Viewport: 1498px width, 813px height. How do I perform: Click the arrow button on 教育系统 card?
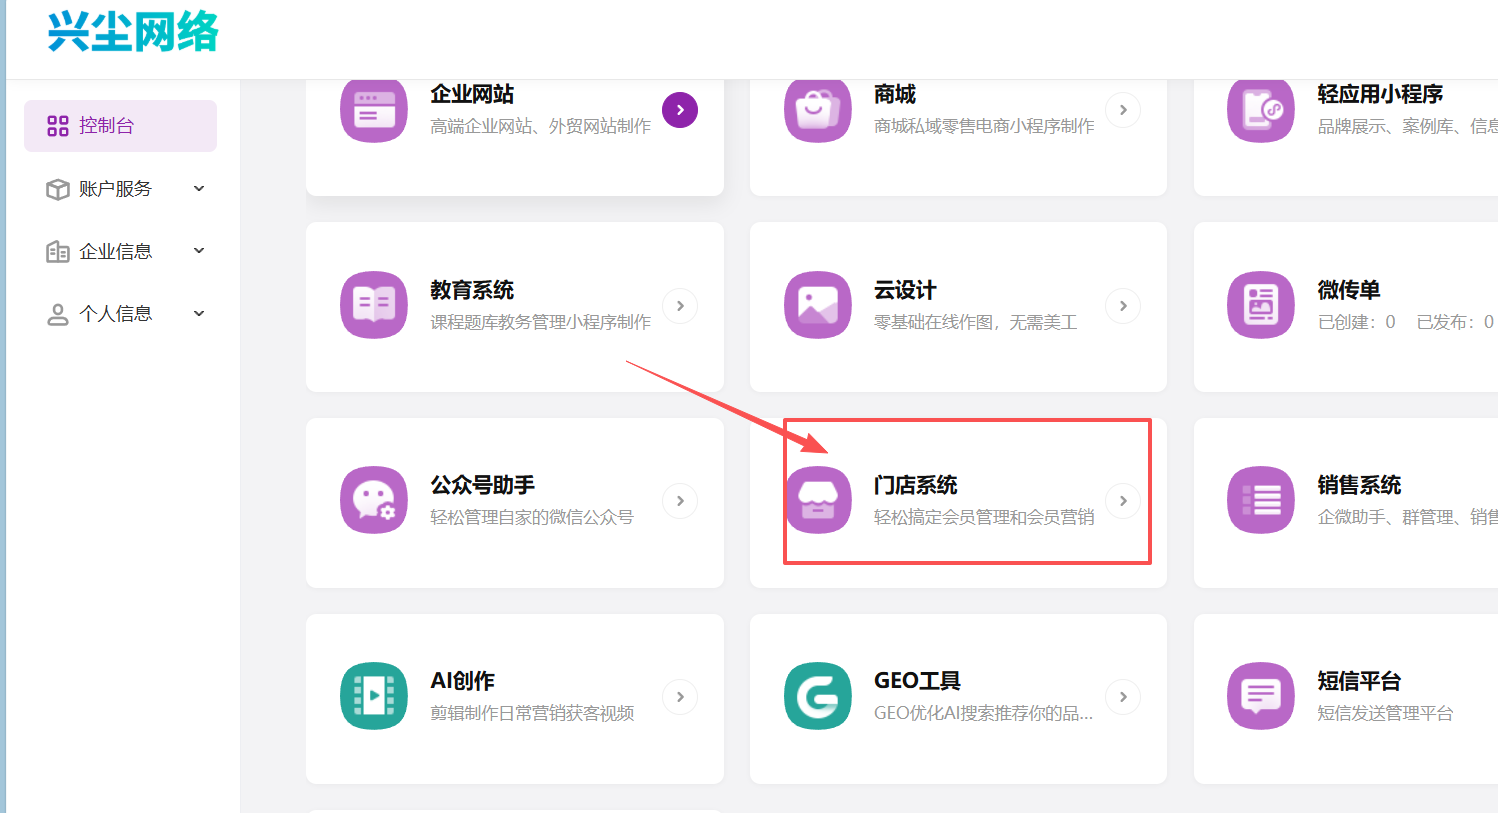(x=680, y=306)
